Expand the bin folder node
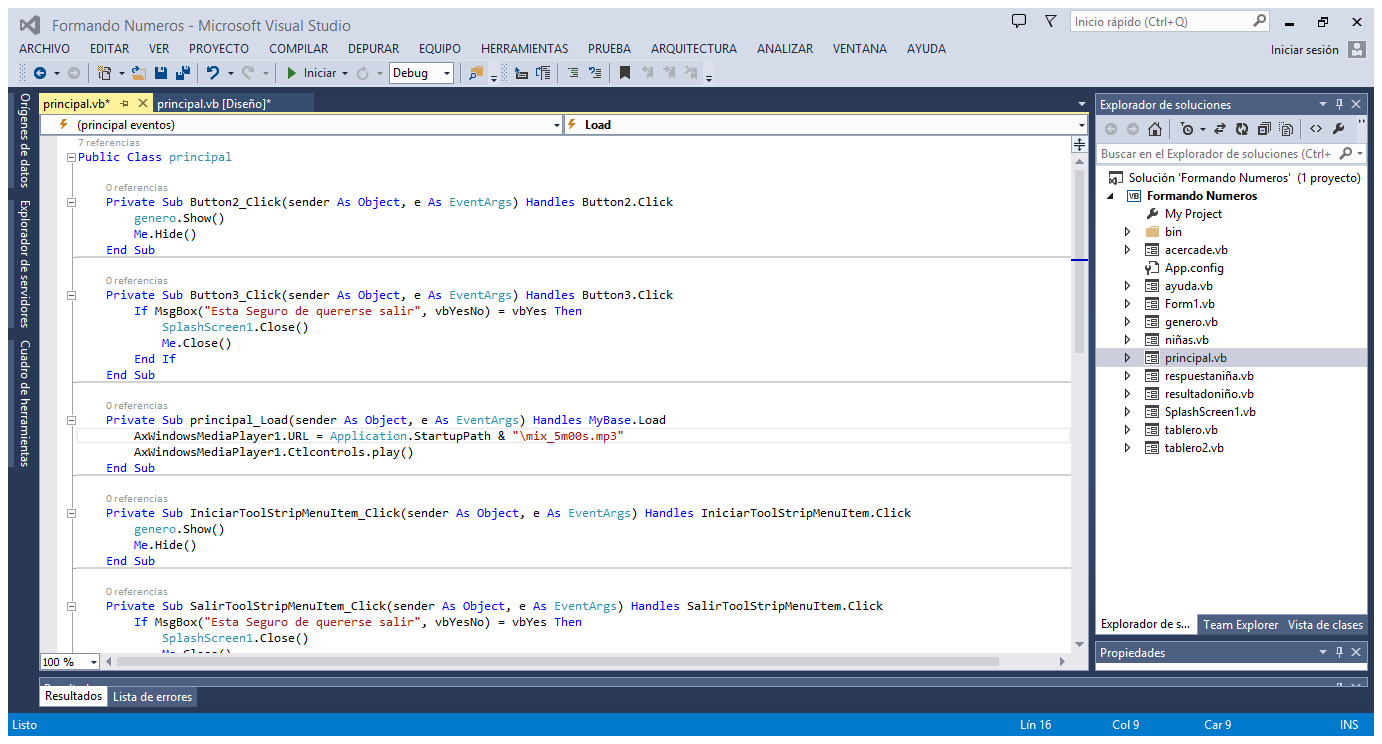Viewport: 1382px width, 744px height. click(1128, 232)
